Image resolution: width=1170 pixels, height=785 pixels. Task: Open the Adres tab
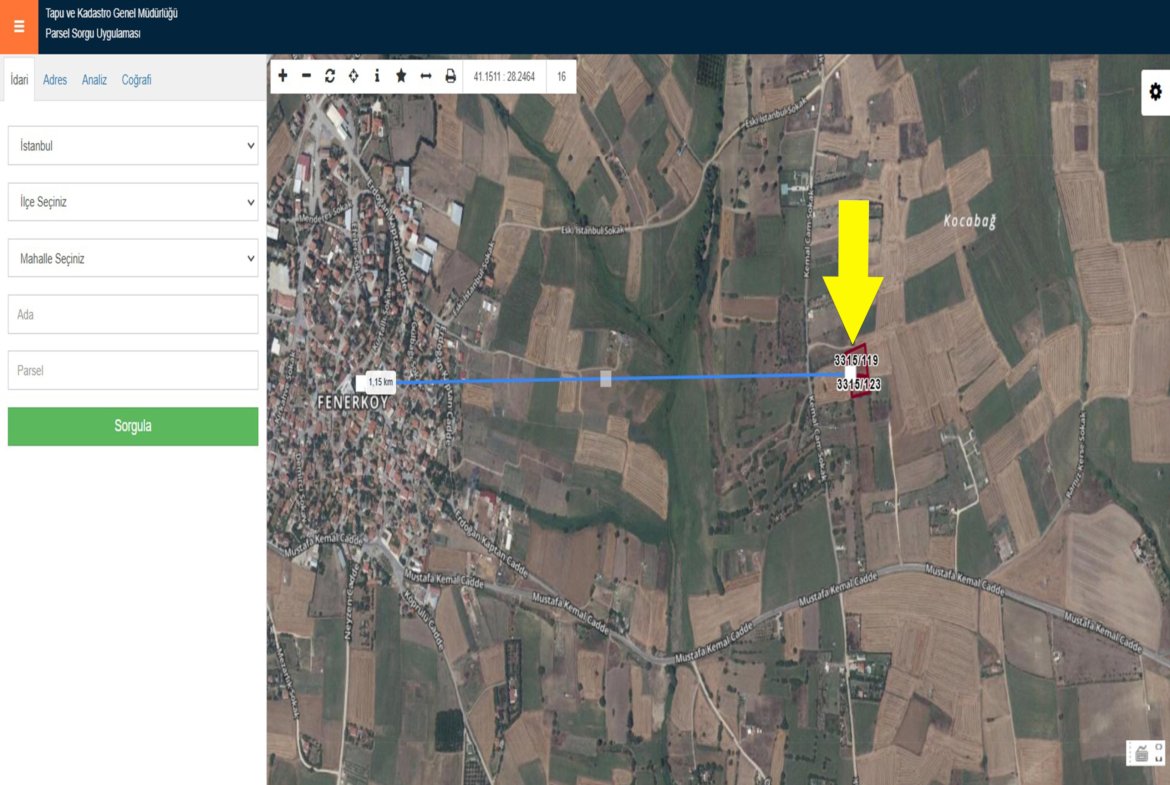pos(54,79)
